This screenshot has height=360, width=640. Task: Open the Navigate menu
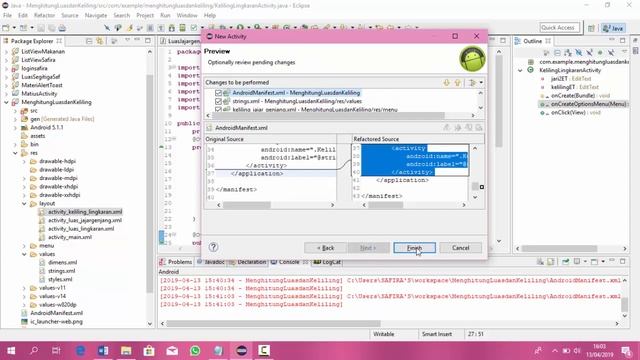96,15
